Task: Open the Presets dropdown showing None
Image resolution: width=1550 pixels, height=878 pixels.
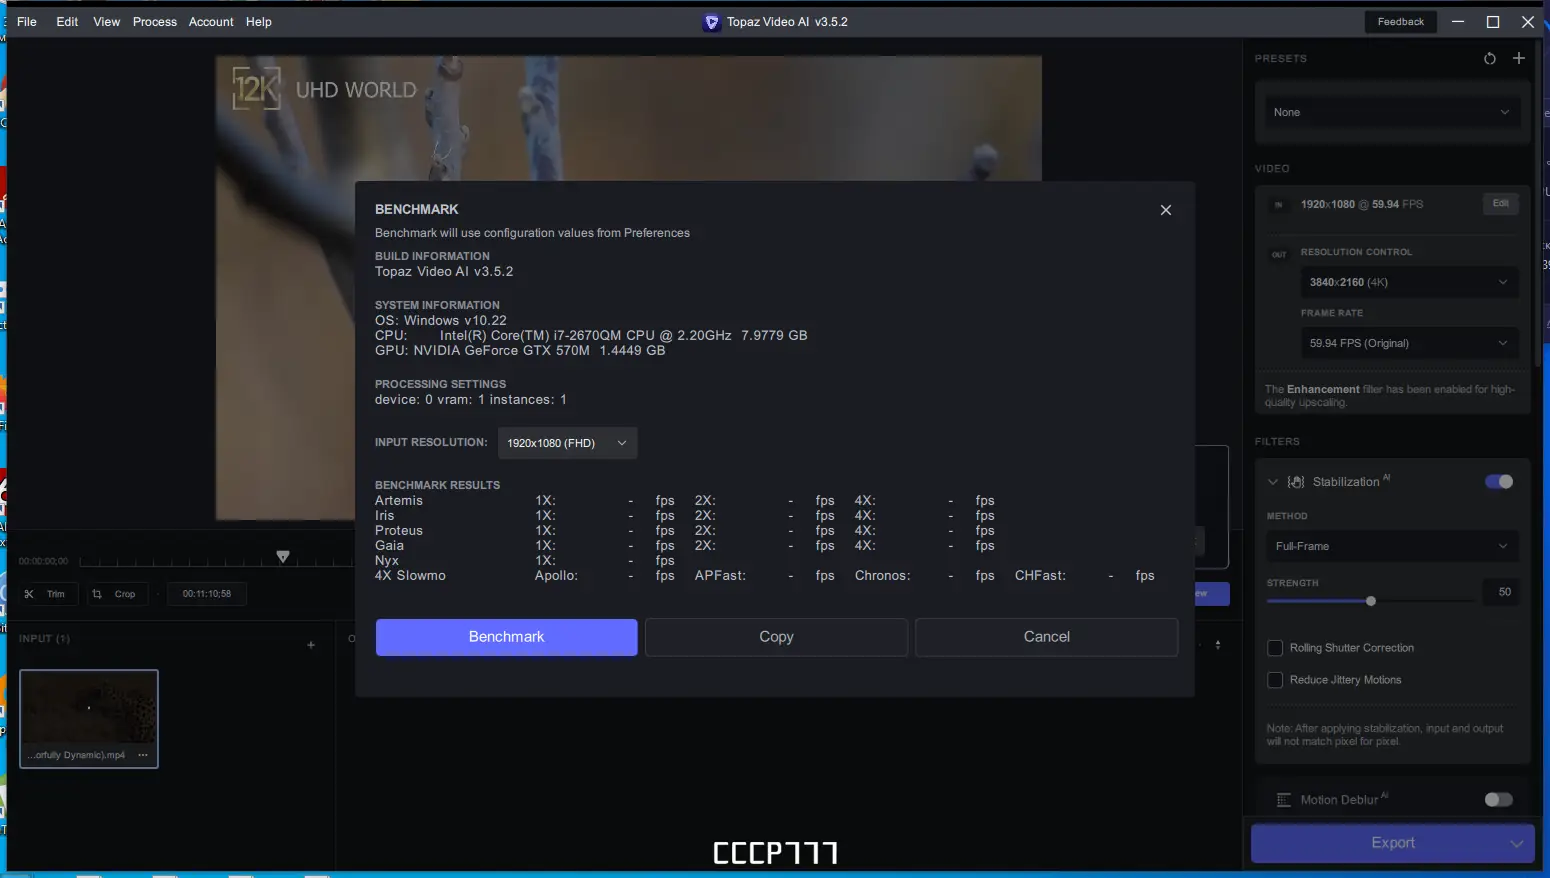Action: 1391,112
